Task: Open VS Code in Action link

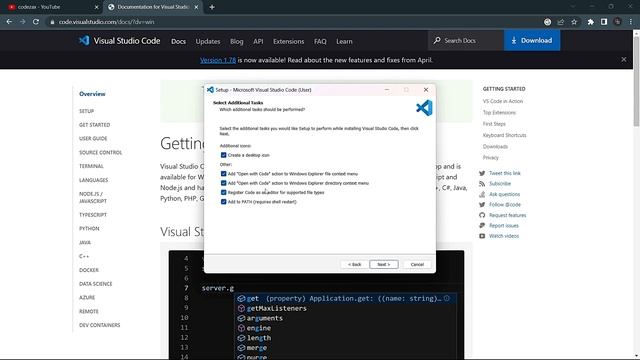Action: click(x=503, y=101)
